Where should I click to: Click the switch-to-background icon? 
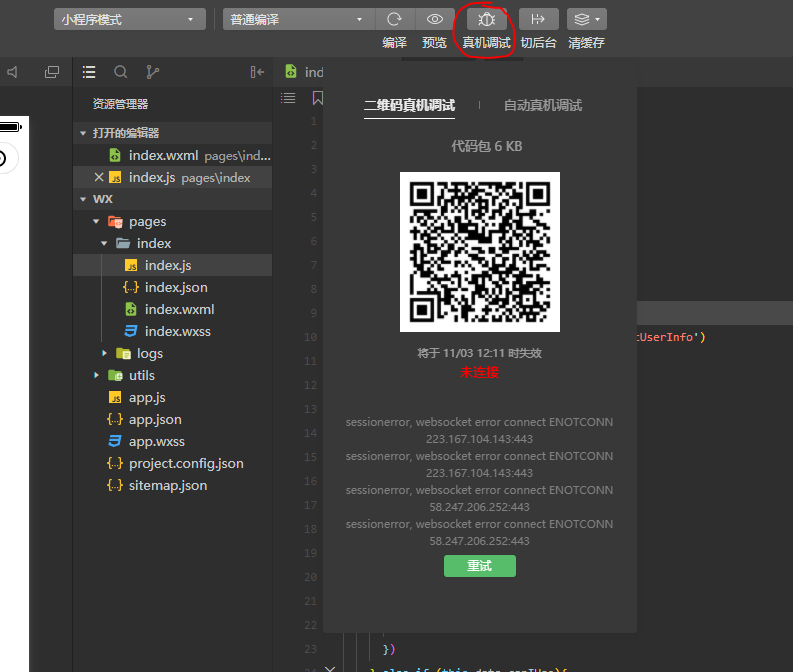538,19
